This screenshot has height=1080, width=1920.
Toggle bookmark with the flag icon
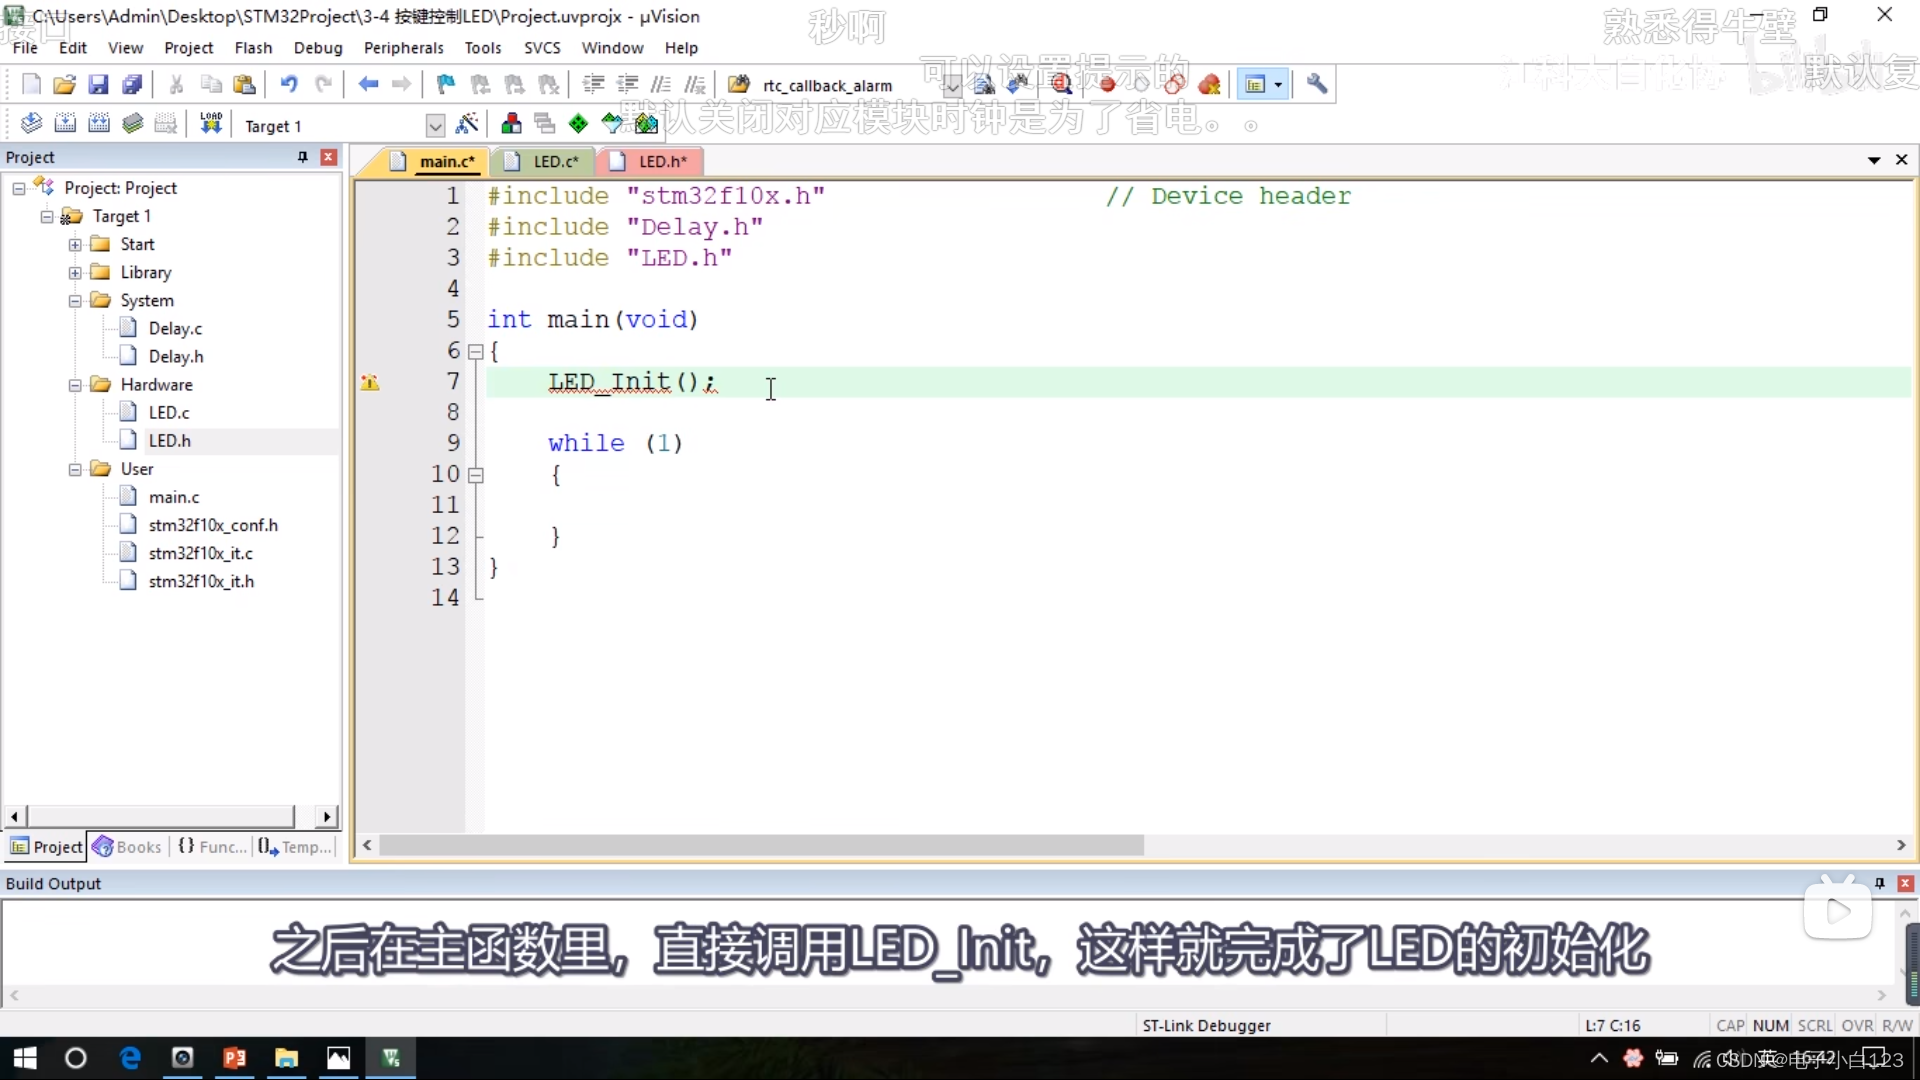tap(446, 85)
